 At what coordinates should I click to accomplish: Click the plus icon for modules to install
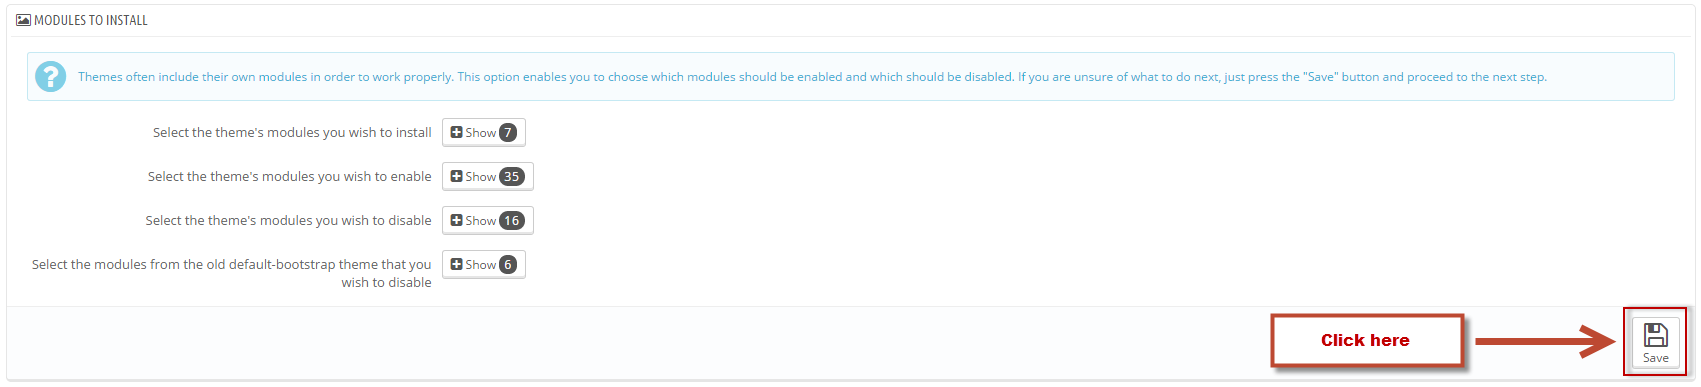pos(456,132)
